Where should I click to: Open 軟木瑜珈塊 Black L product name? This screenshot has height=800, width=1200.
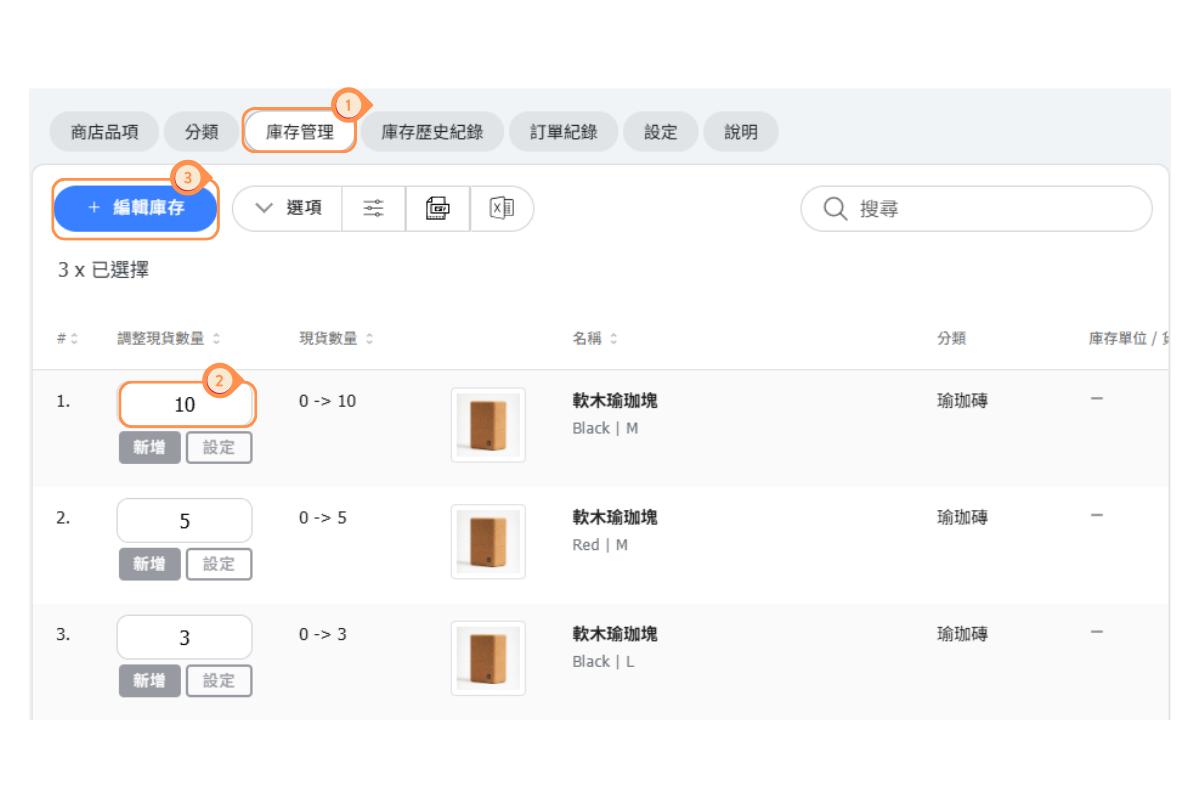(614, 634)
